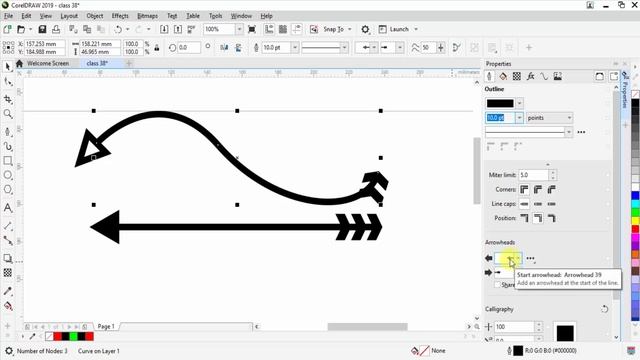Toggle Show Guidelines button
The width and height of the screenshot is (640, 360).
point(297,29)
